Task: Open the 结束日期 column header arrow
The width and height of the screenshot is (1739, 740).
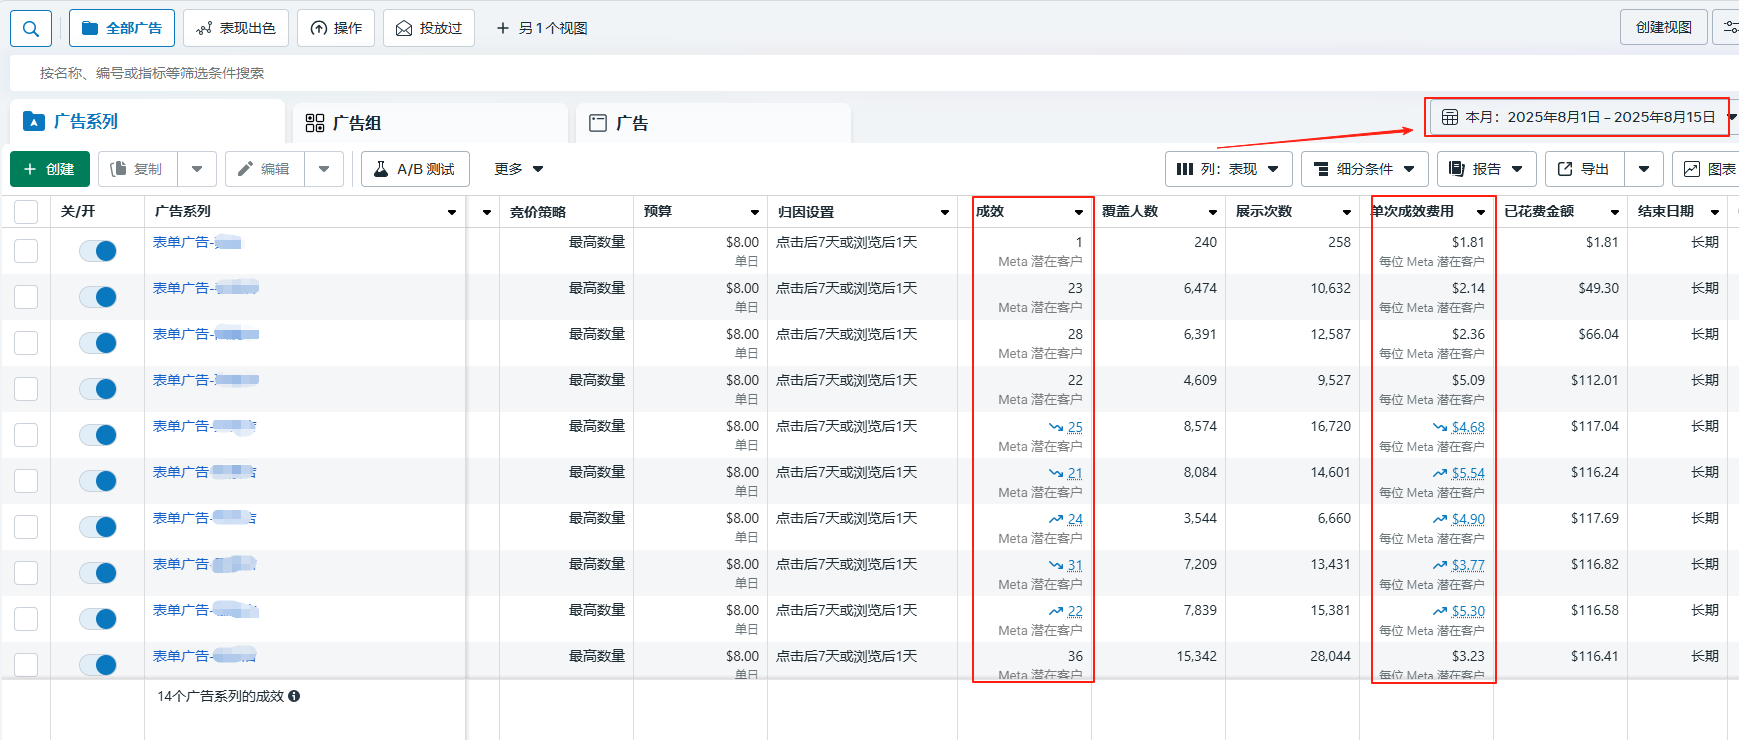Action: 1715,212
